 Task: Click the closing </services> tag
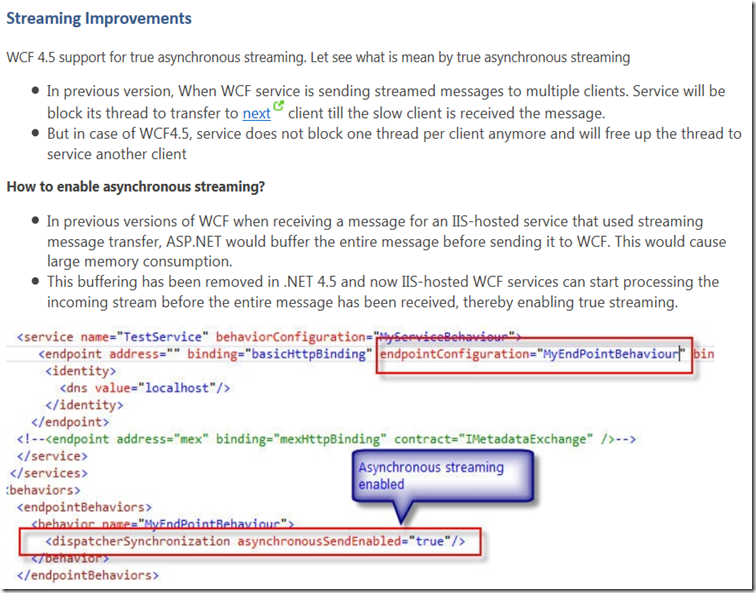point(49,473)
